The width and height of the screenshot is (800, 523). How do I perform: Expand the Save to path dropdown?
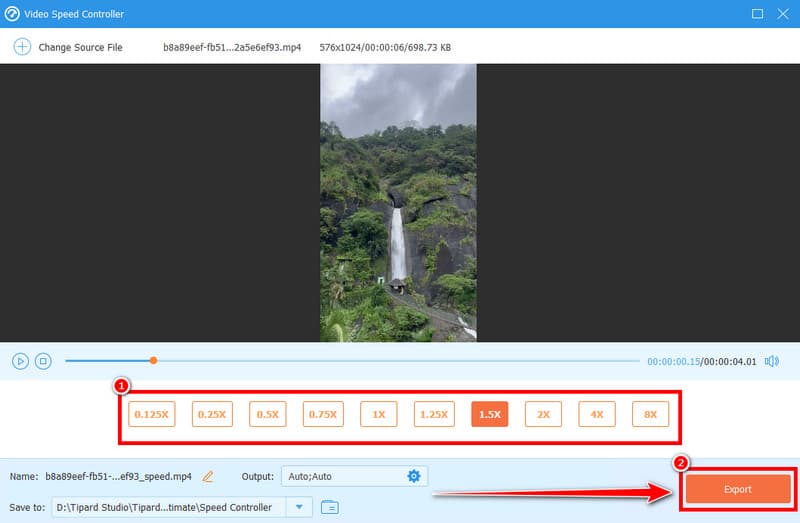coord(299,507)
